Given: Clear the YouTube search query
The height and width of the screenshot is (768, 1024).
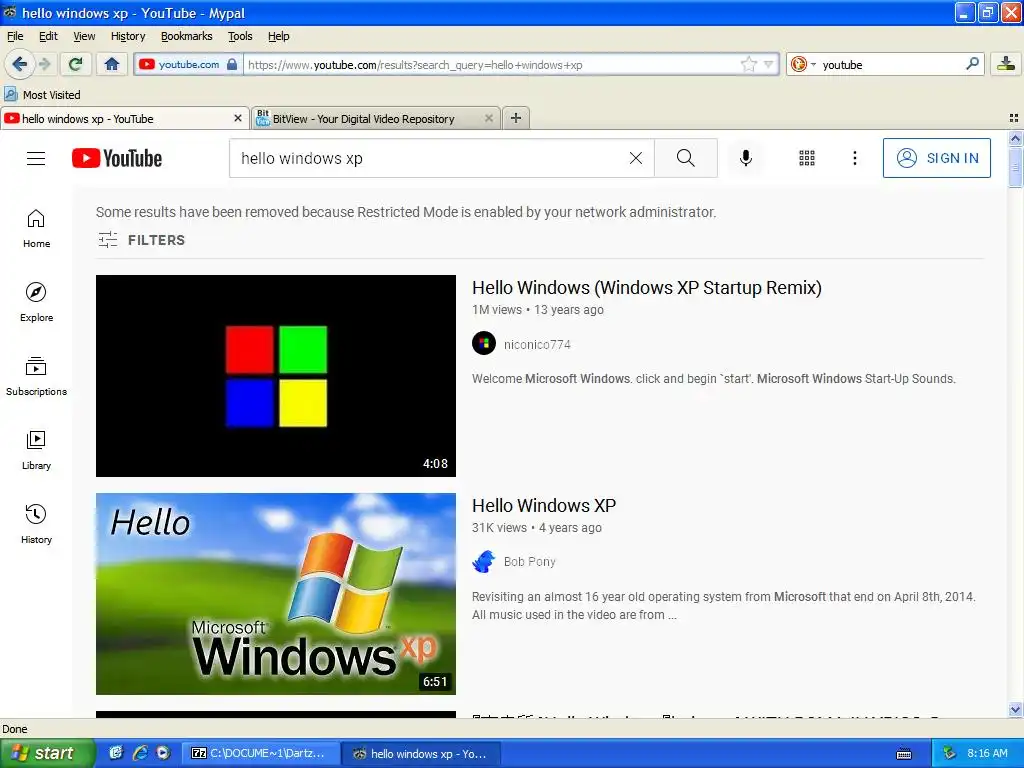Looking at the screenshot, I should pos(635,158).
